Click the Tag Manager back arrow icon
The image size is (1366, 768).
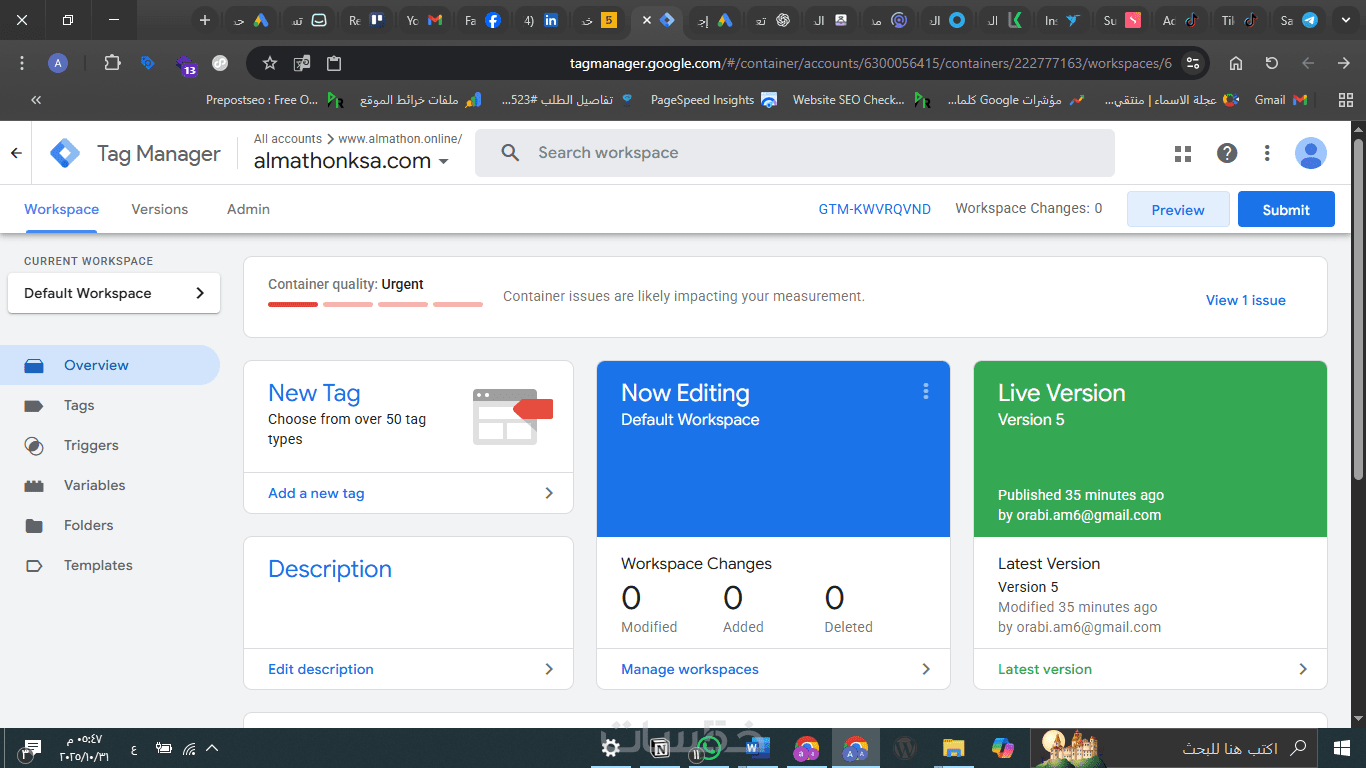click(x=16, y=153)
